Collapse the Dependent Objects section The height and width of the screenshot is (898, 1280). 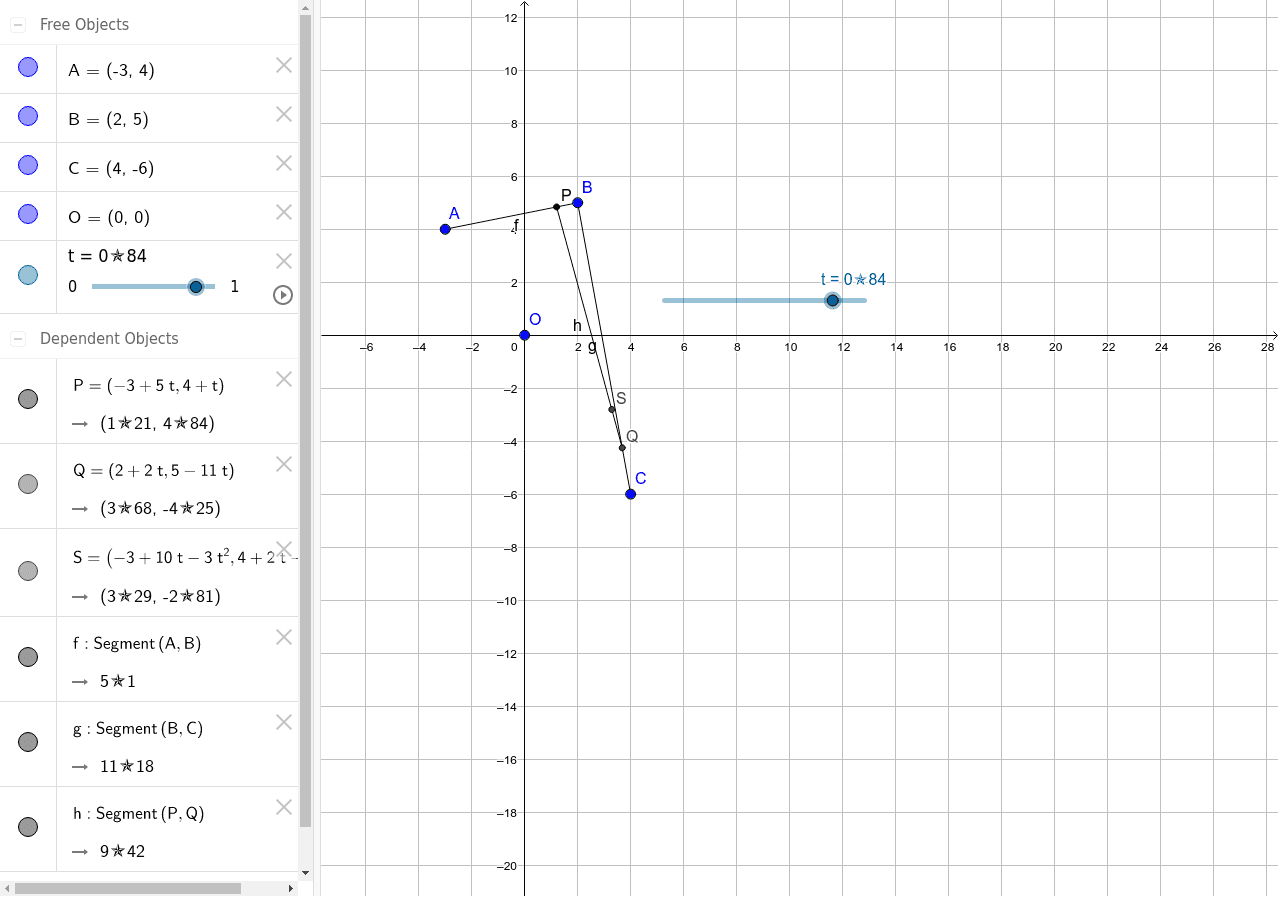click(16, 338)
